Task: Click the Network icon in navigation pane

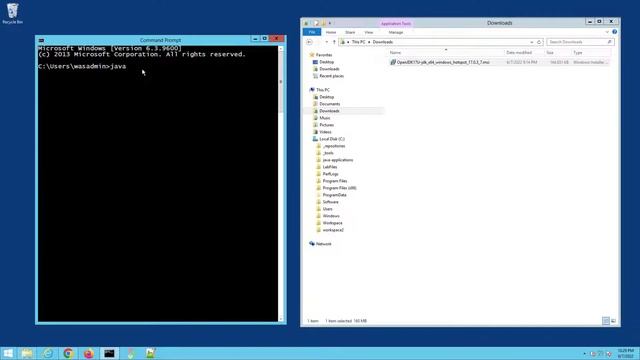Action: coord(312,244)
